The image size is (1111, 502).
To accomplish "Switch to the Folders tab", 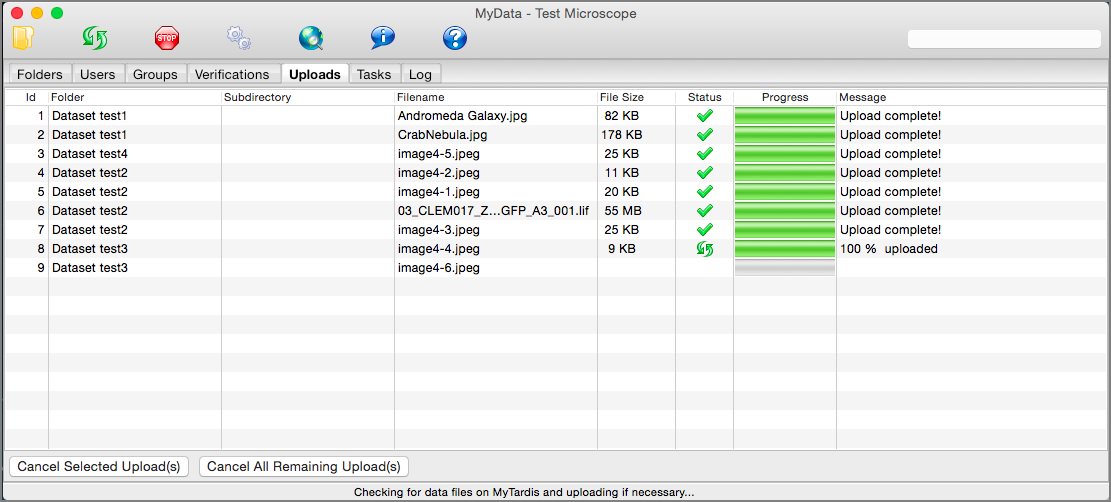I will point(40,74).
